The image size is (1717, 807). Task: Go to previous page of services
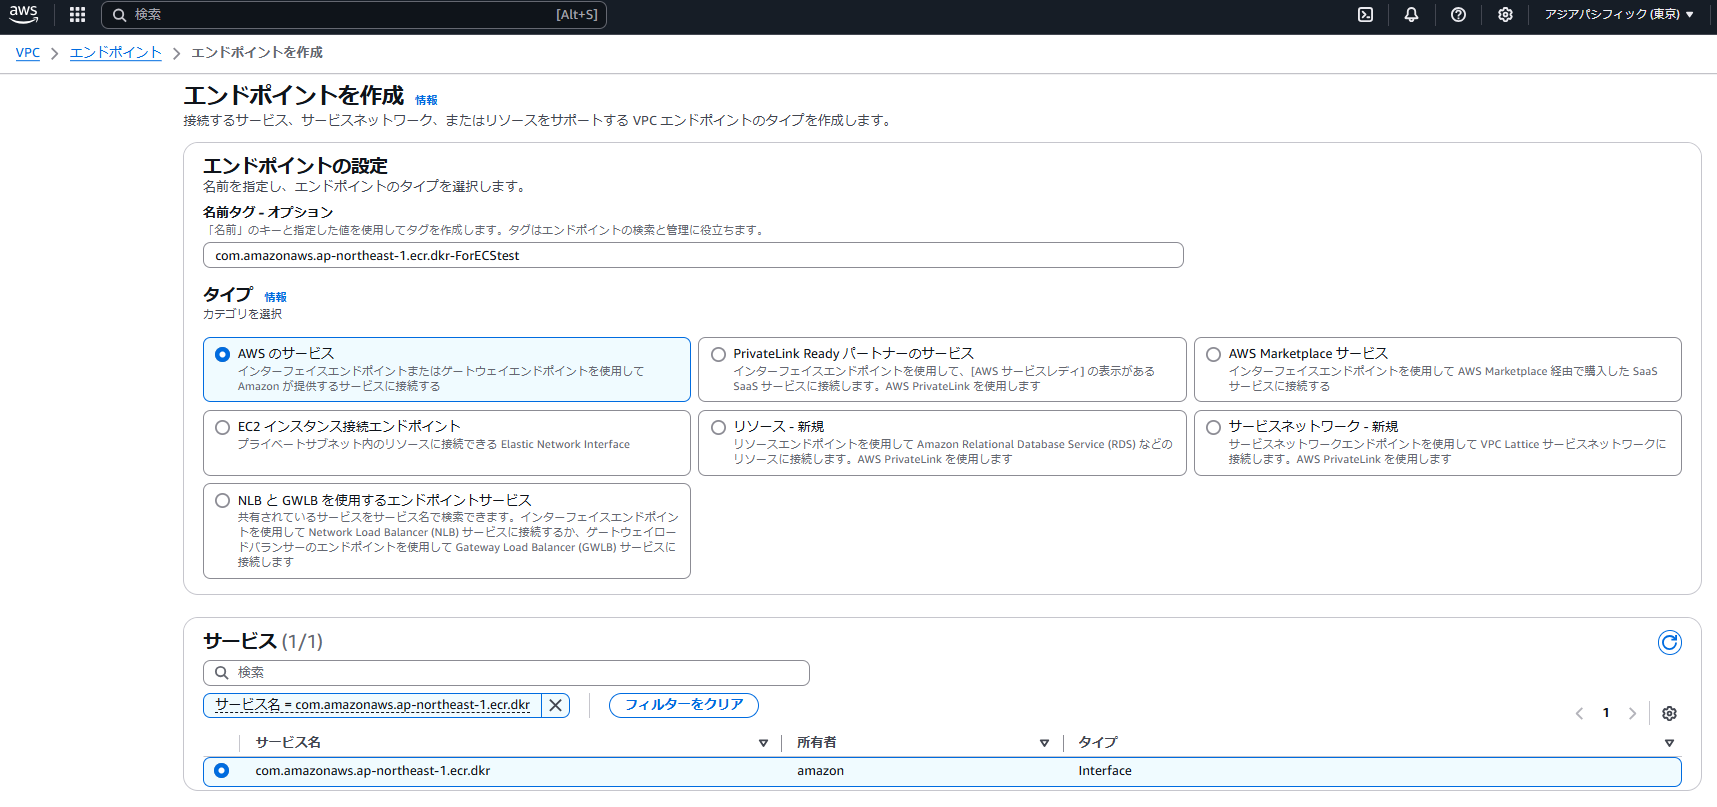coord(1579,713)
